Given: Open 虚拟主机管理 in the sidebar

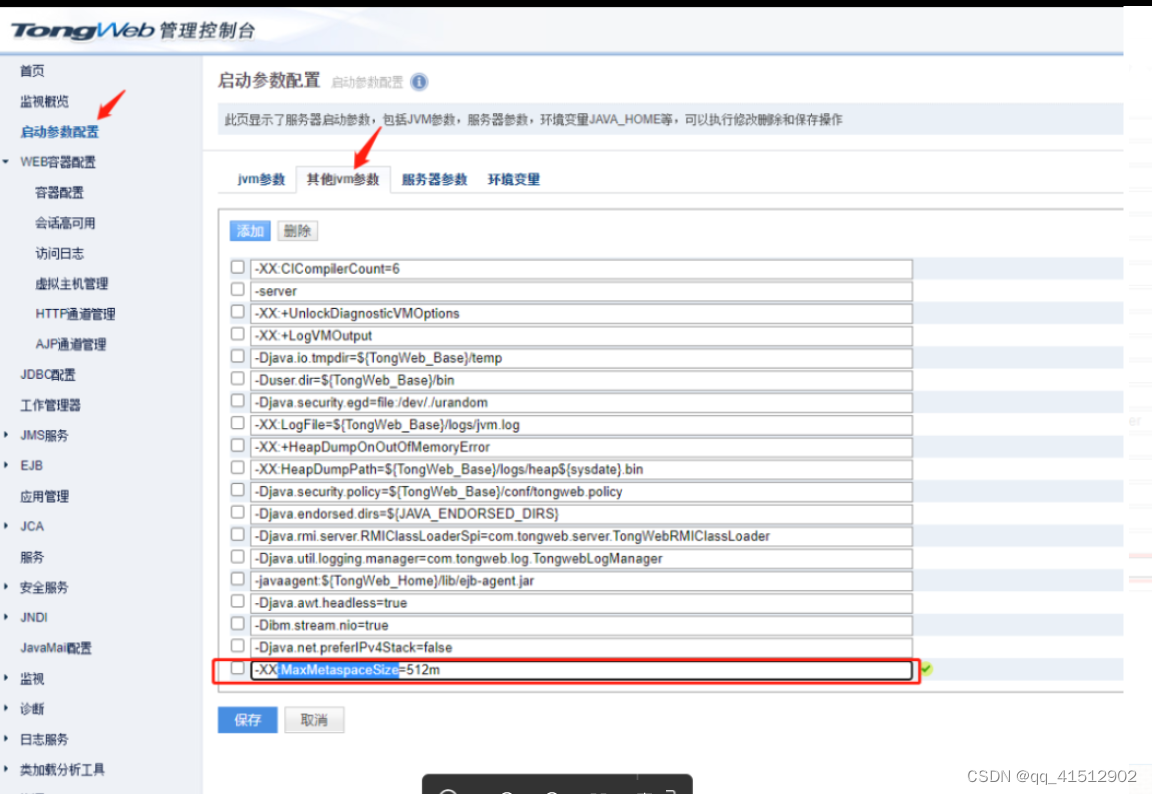Looking at the screenshot, I should pyautogui.click(x=71, y=284).
